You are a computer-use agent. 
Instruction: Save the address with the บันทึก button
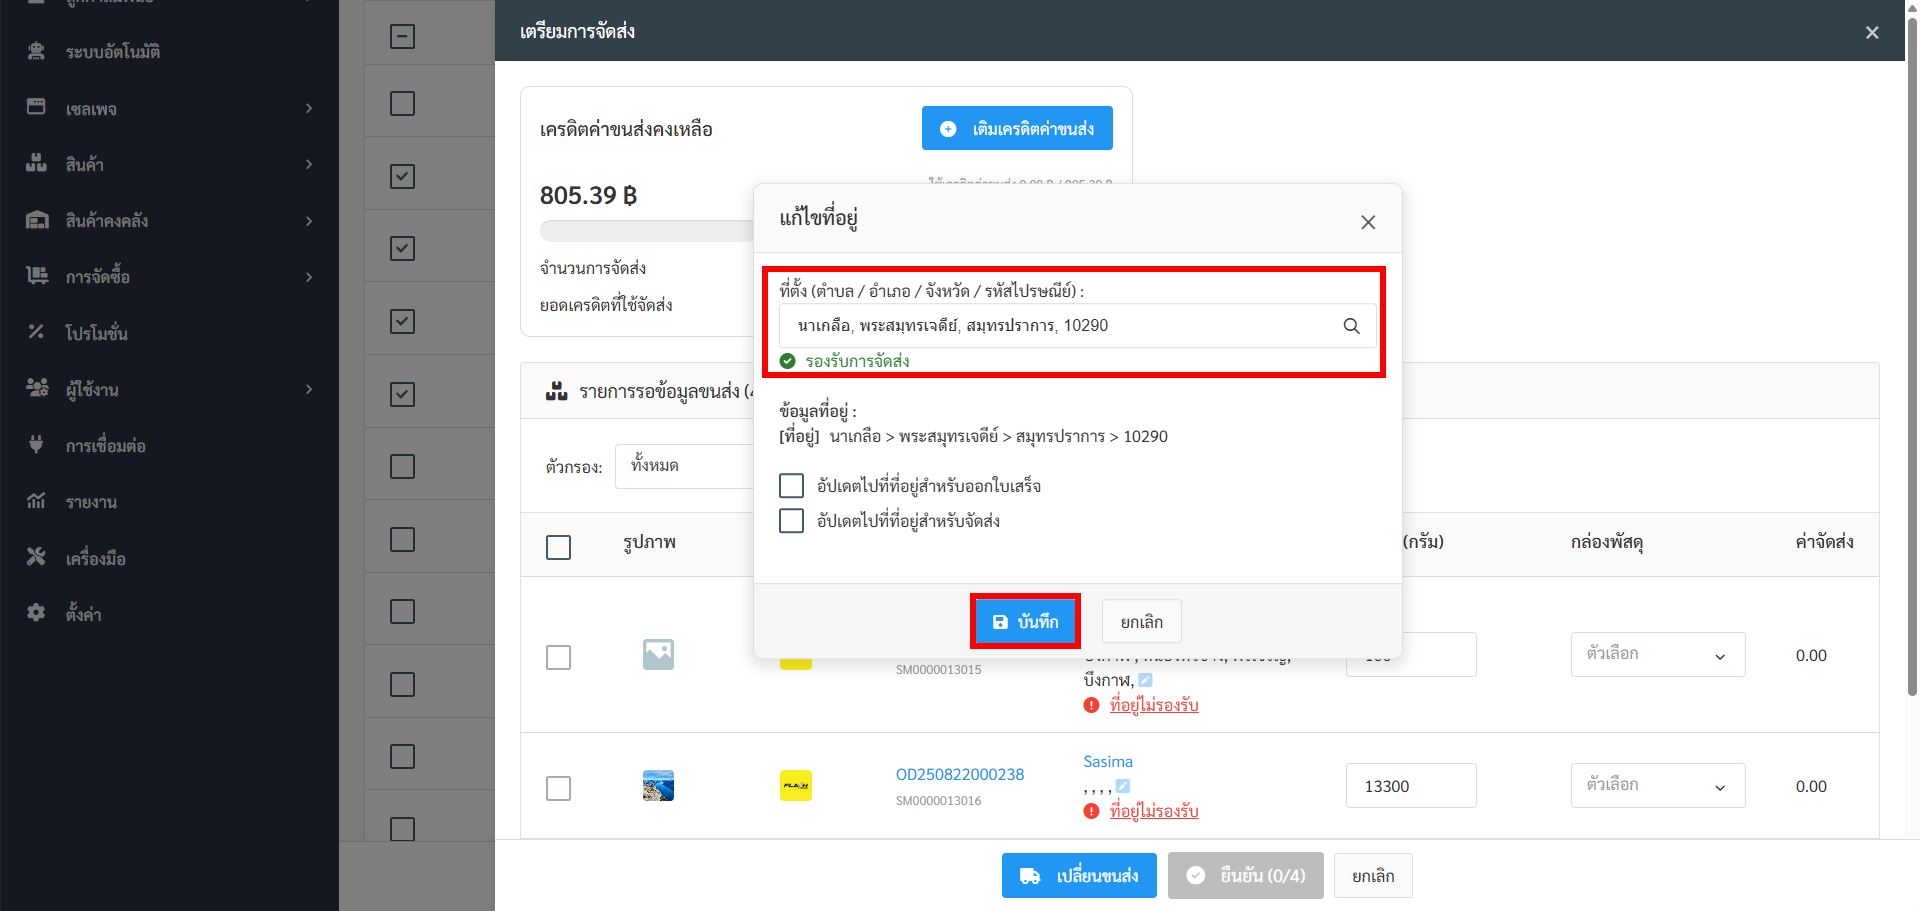(1025, 622)
